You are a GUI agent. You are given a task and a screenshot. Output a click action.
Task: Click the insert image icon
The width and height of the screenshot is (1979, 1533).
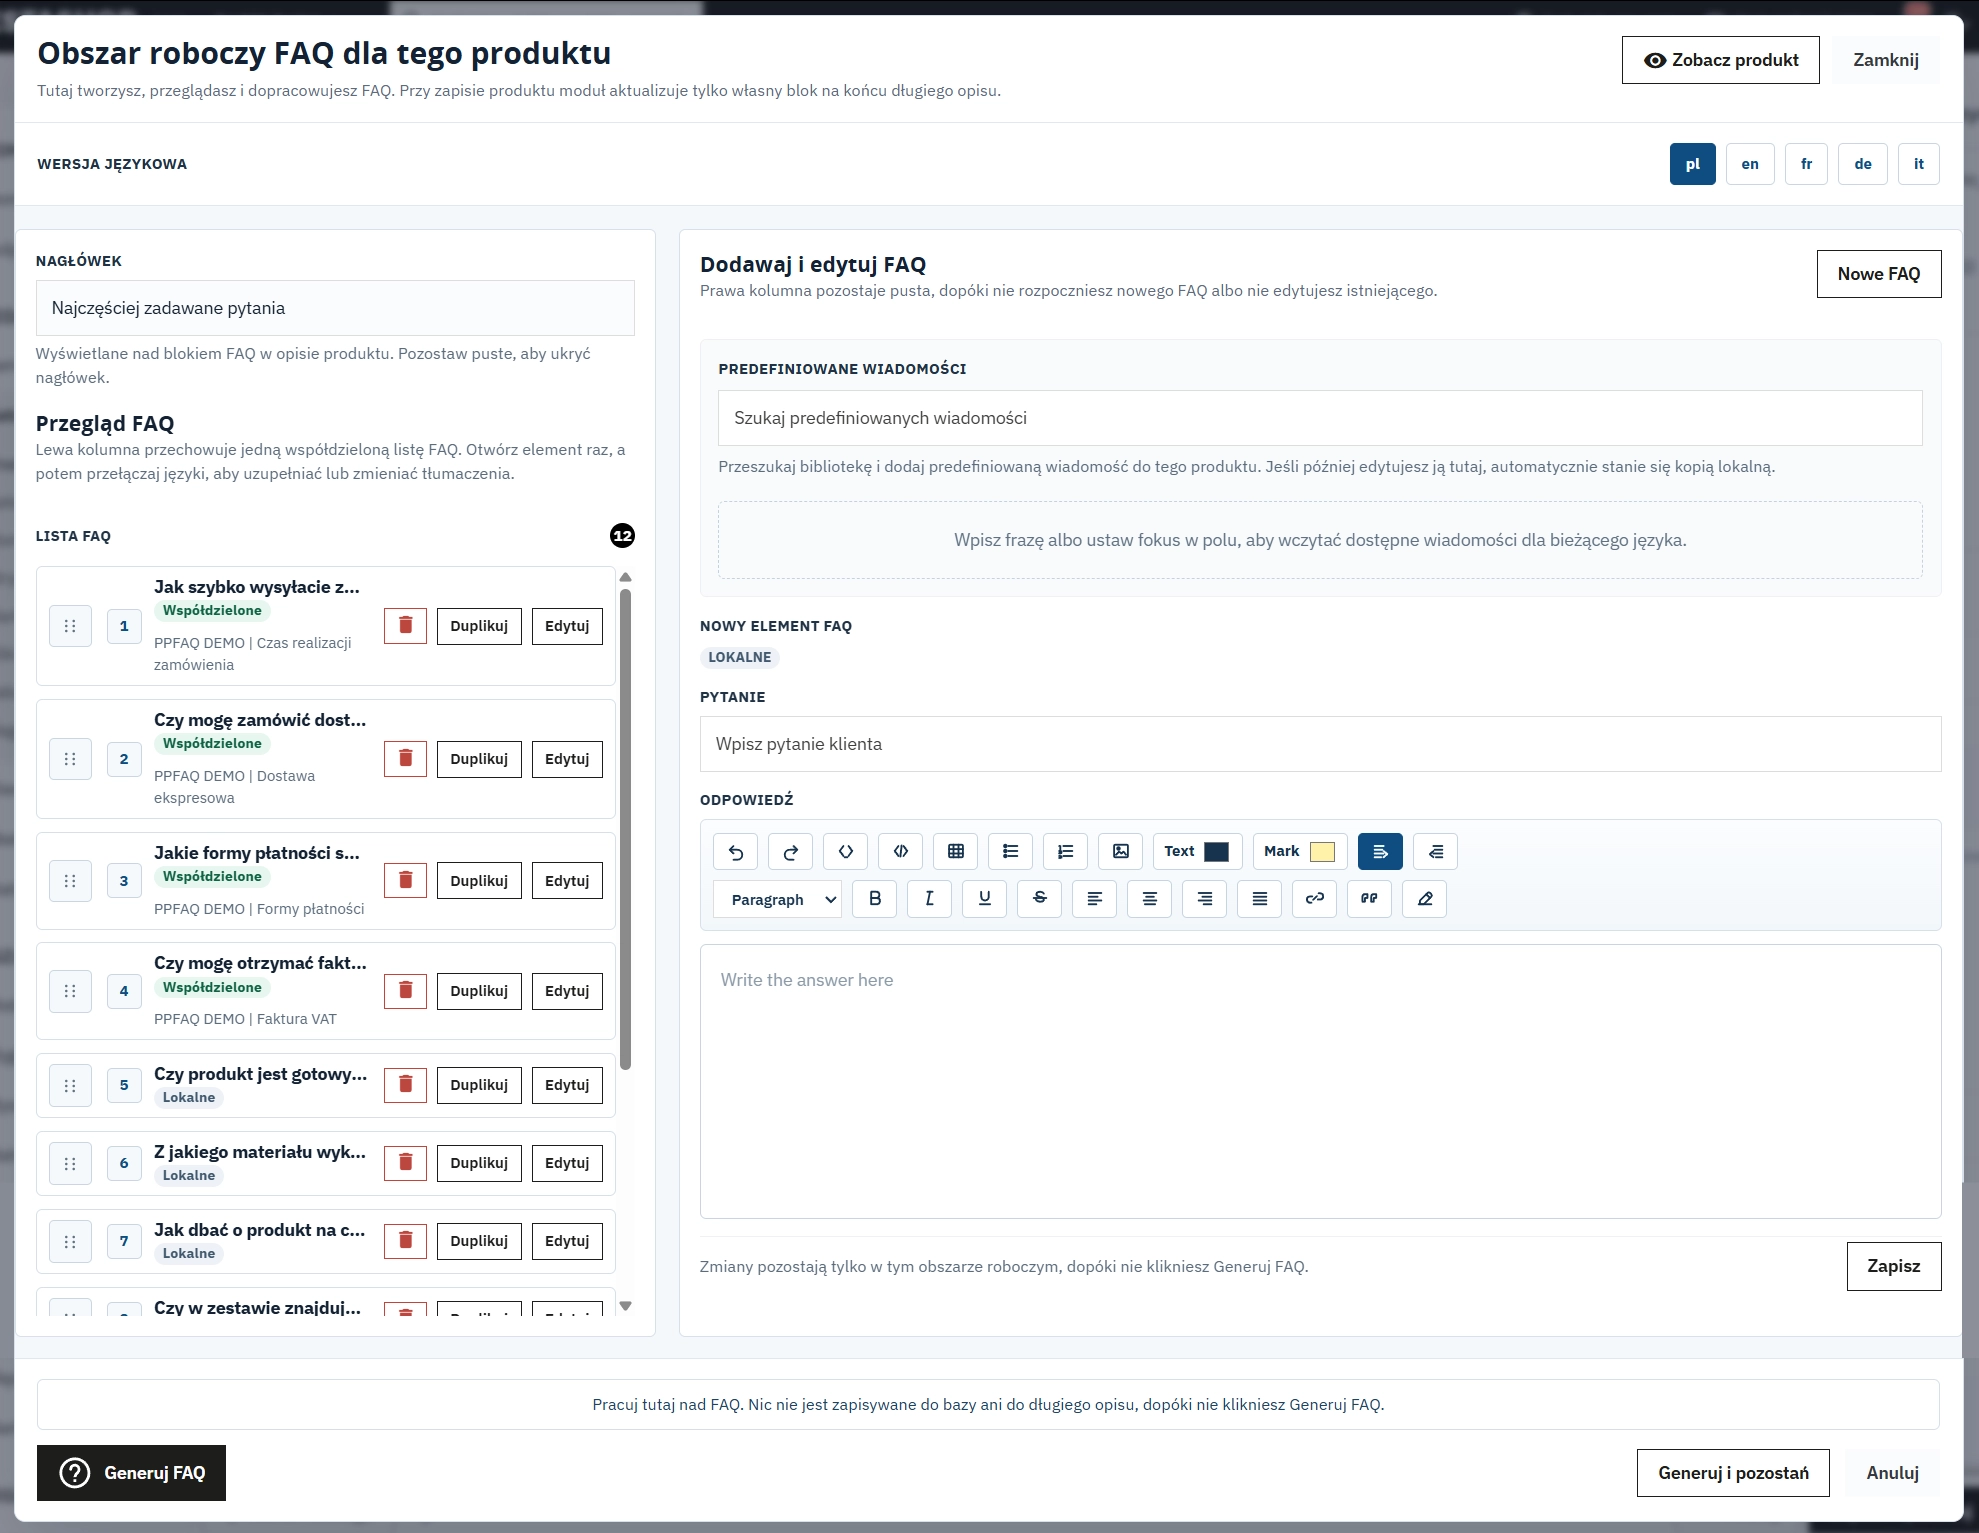[x=1120, y=851]
